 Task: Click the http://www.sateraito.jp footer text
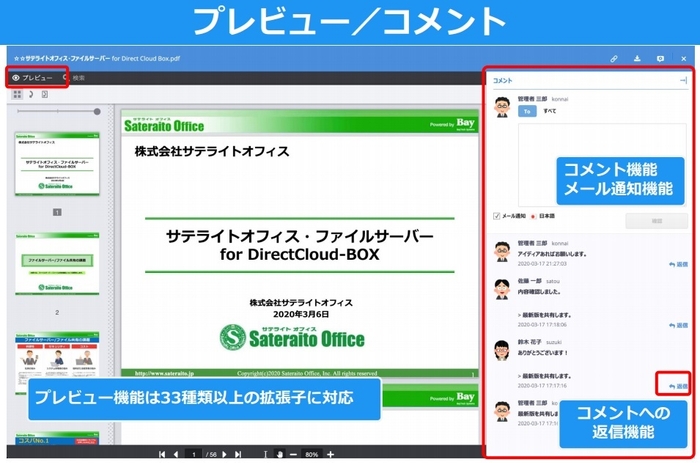point(164,373)
